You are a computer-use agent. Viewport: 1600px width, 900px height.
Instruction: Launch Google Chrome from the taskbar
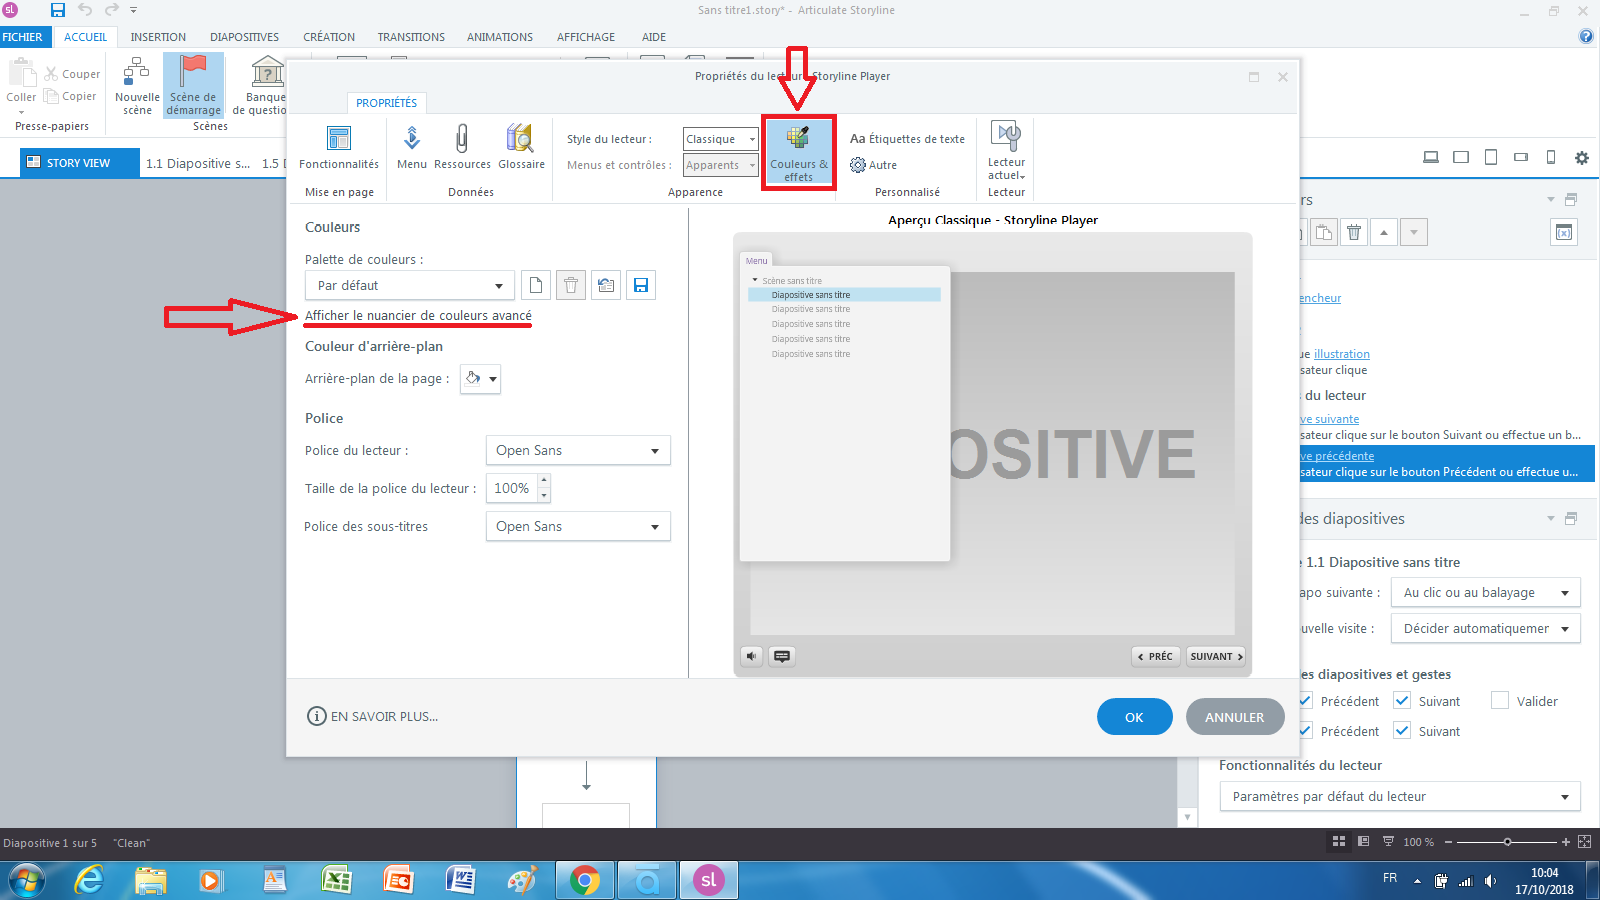click(585, 880)
